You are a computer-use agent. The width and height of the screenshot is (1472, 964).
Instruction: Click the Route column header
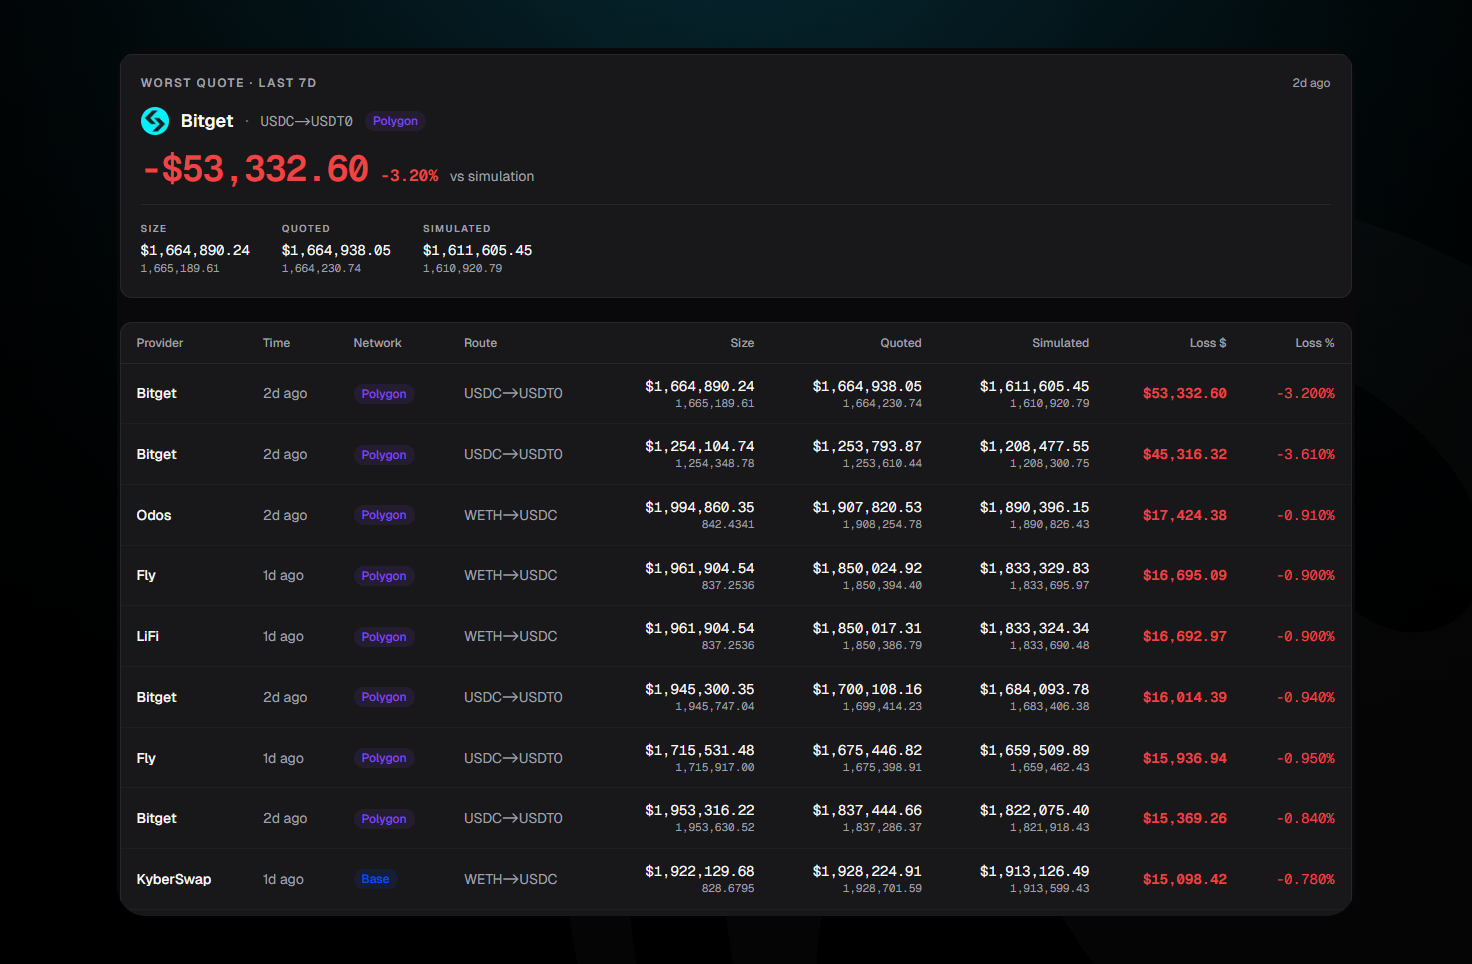480,343
